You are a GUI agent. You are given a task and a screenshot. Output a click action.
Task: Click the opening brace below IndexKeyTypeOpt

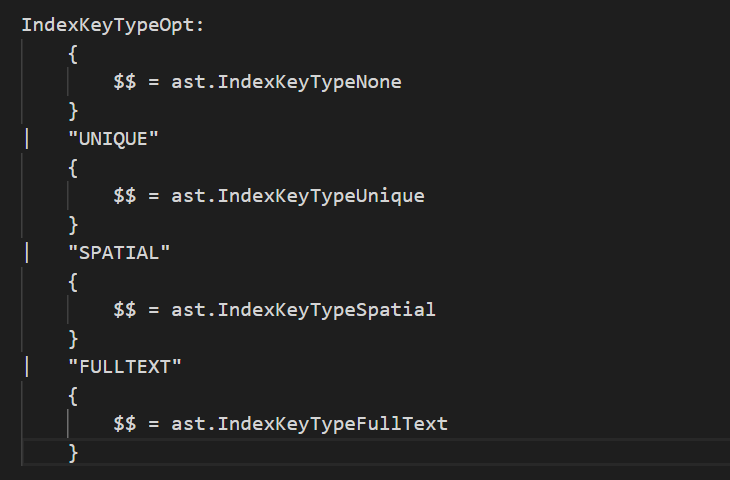(73, 54)
